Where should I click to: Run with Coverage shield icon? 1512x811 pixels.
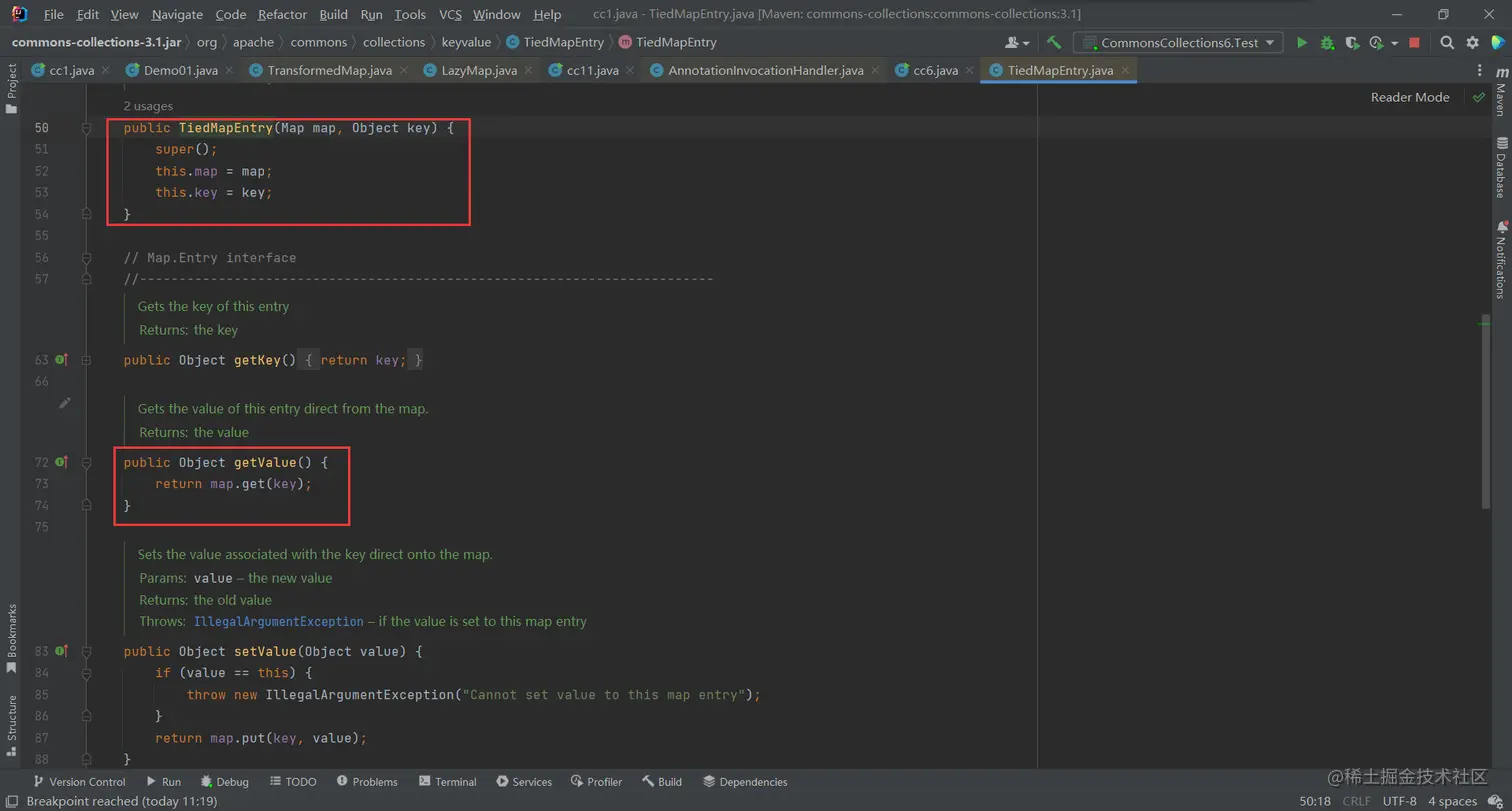pos(1352,43)
